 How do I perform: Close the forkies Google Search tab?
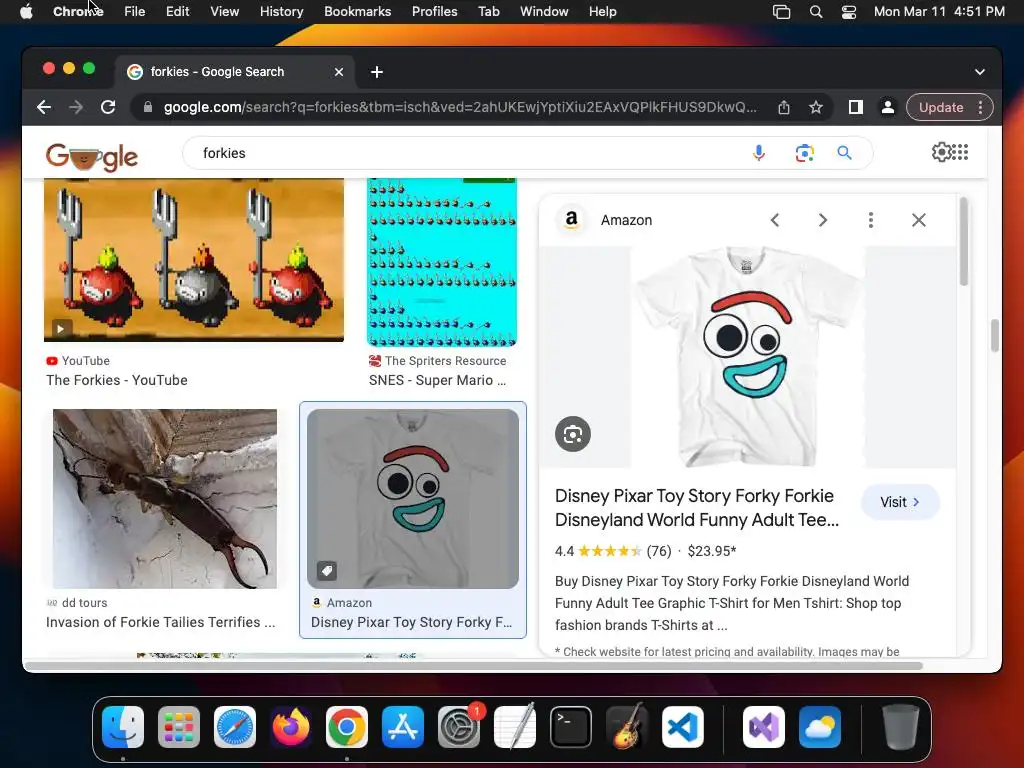339,72
